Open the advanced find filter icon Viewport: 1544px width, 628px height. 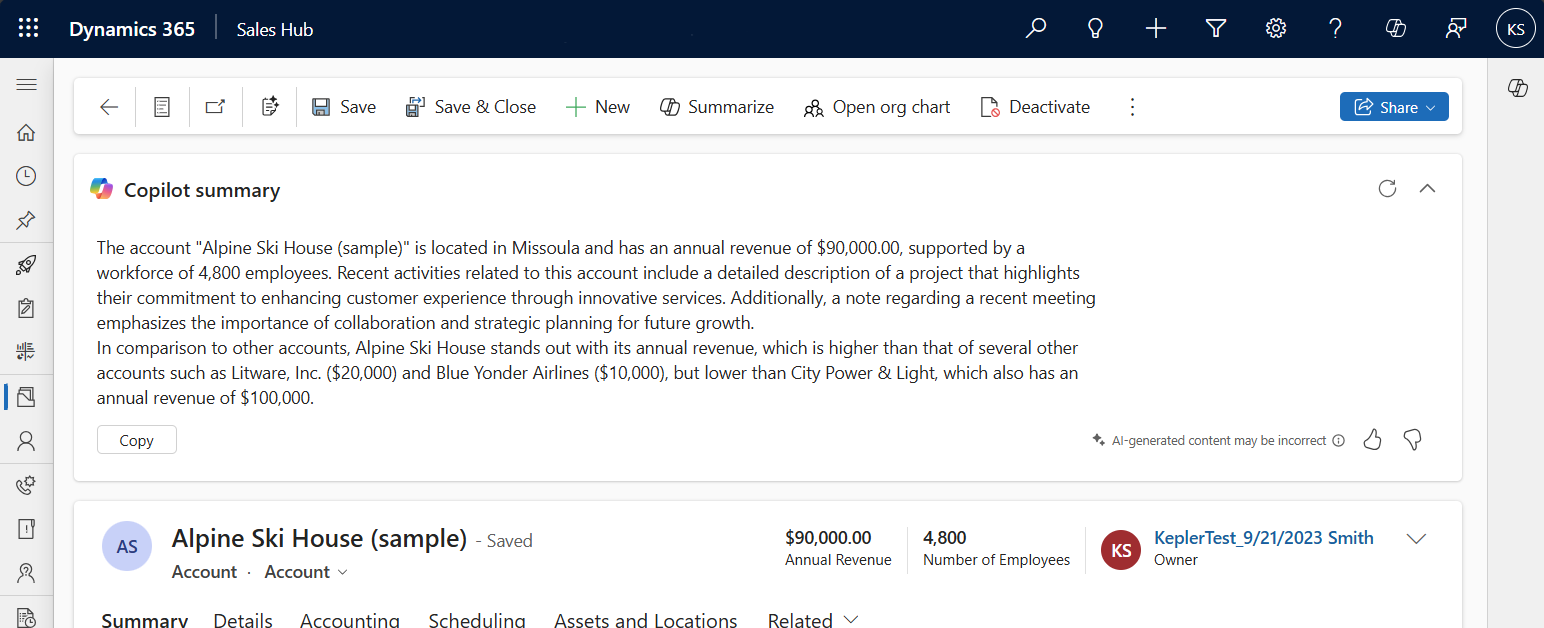pos(1216,29)
